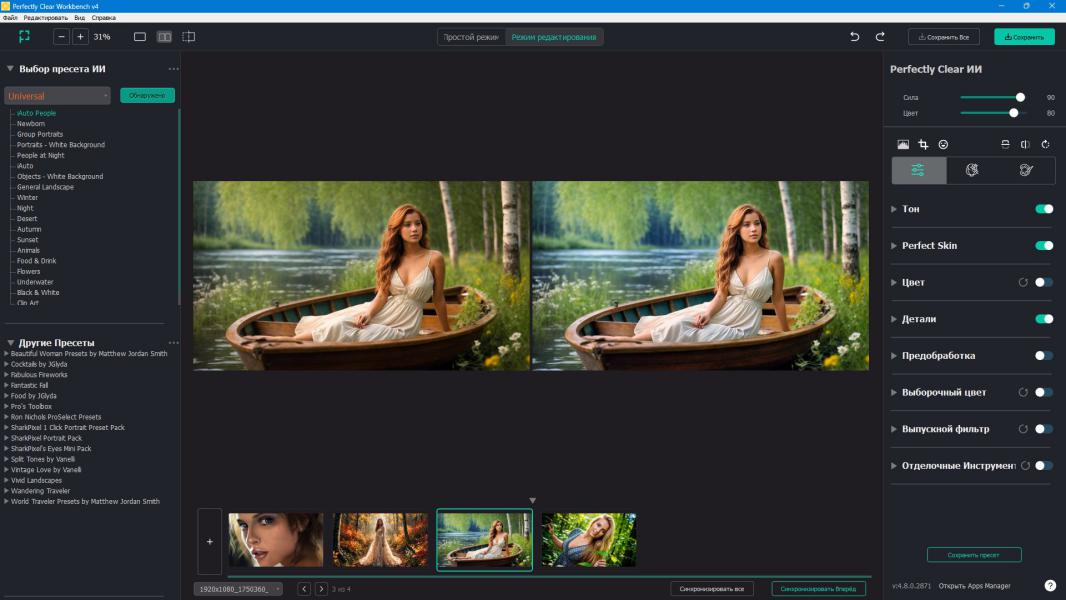Switch to single image view icon
The width and height of the screenshot is (1066, 600).
[x=140, y=37]
